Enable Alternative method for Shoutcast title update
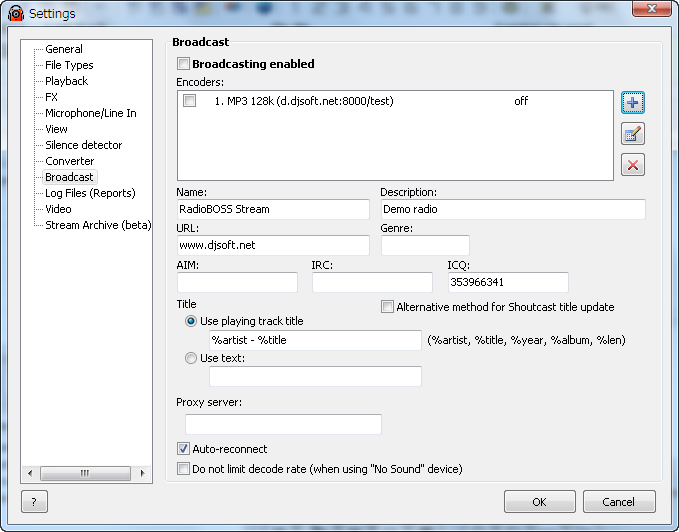 387,307
